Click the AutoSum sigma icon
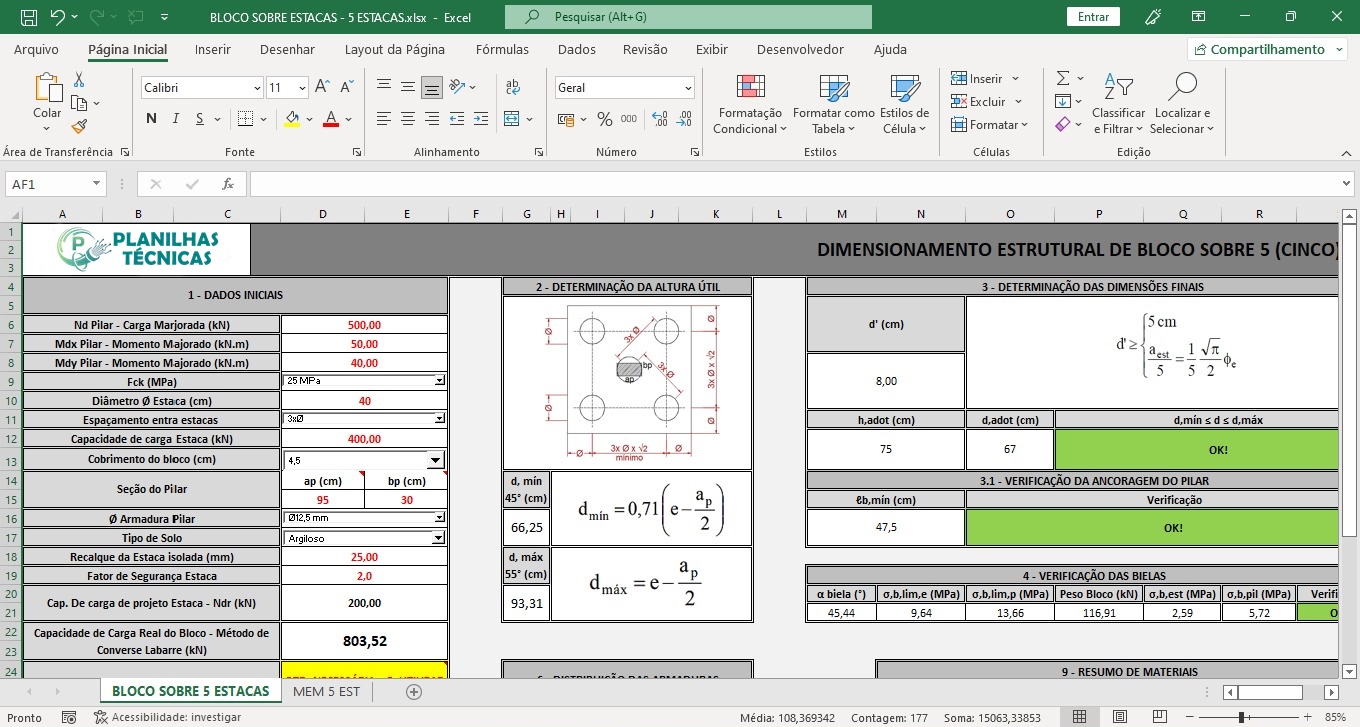 pos(1063,78)
